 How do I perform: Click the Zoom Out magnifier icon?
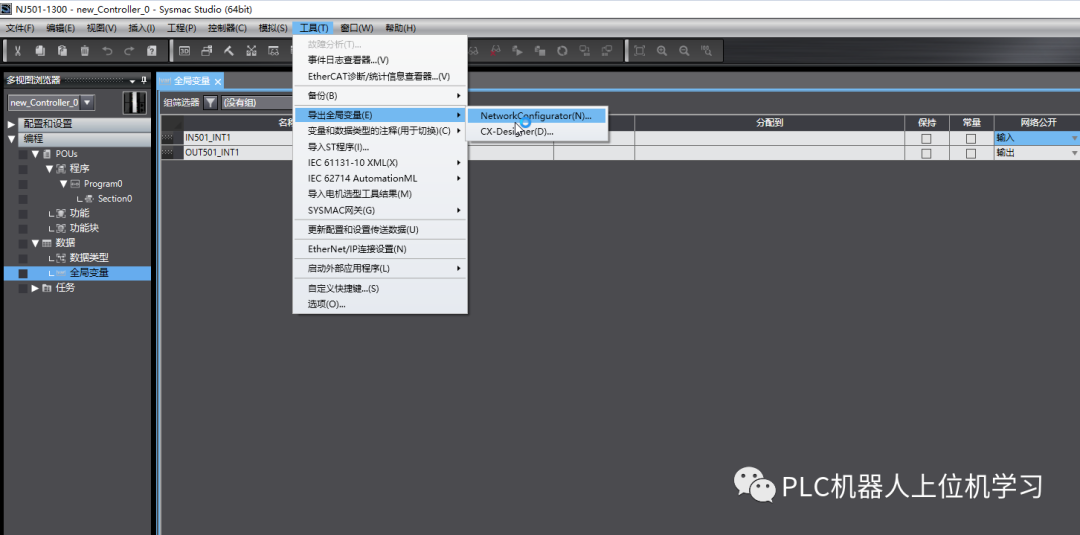point(684,50)
